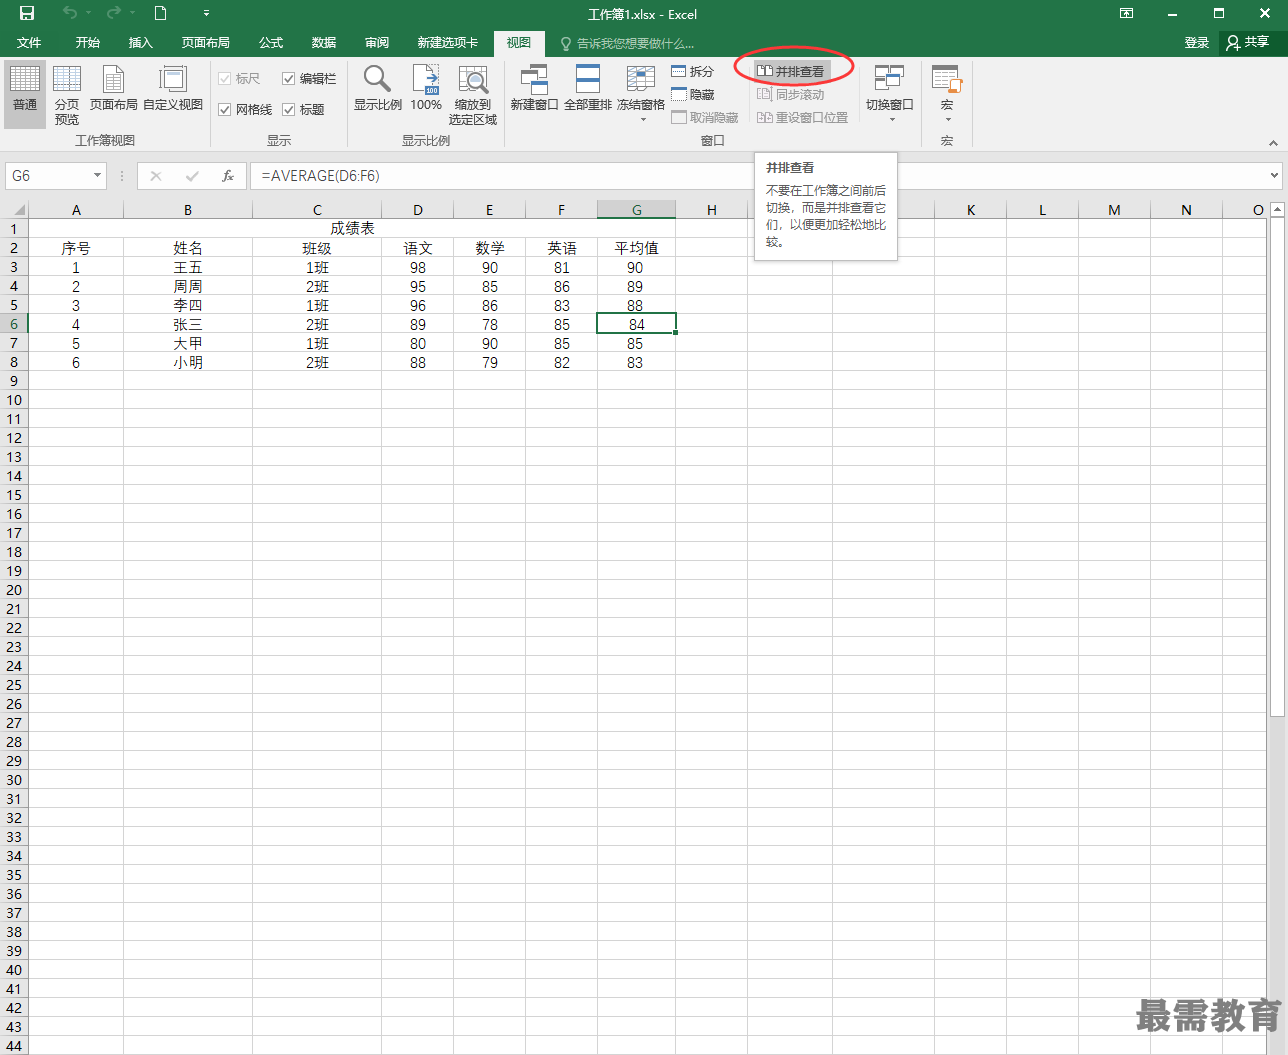Open Quick Access Toolbar customize dropdown
Image resolution: width=1288 pixels, height=1055 pixels.
[206, 14]
